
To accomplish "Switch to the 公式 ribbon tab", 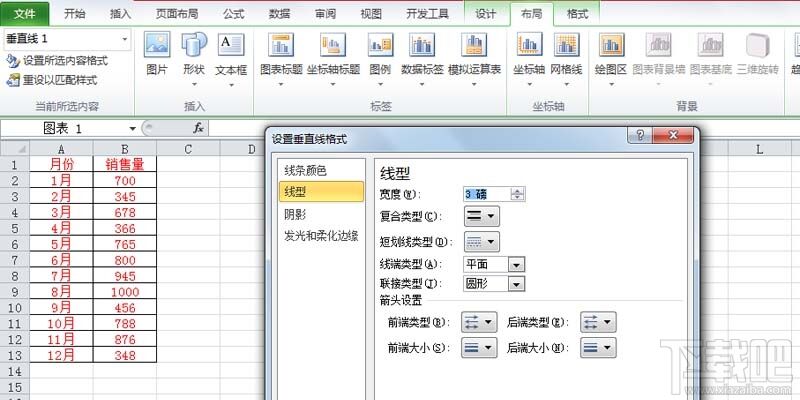I will (234, 14).
